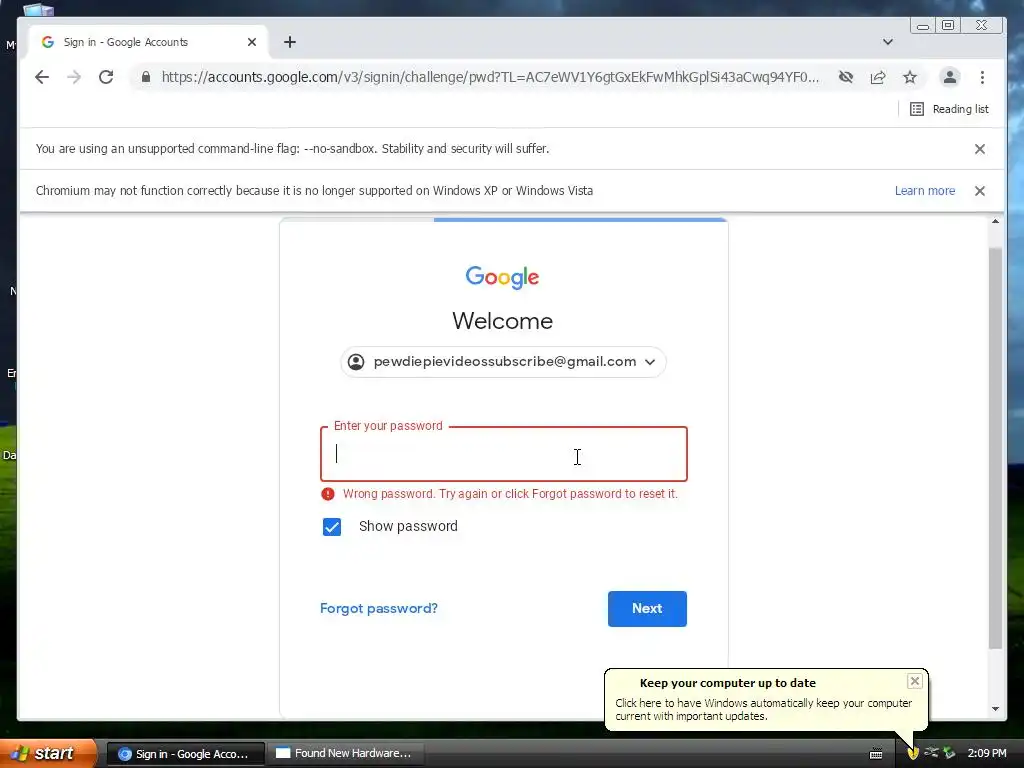Open the three-dot browser menu
This screenshot has height=768, width=1024.
(982, 77)
